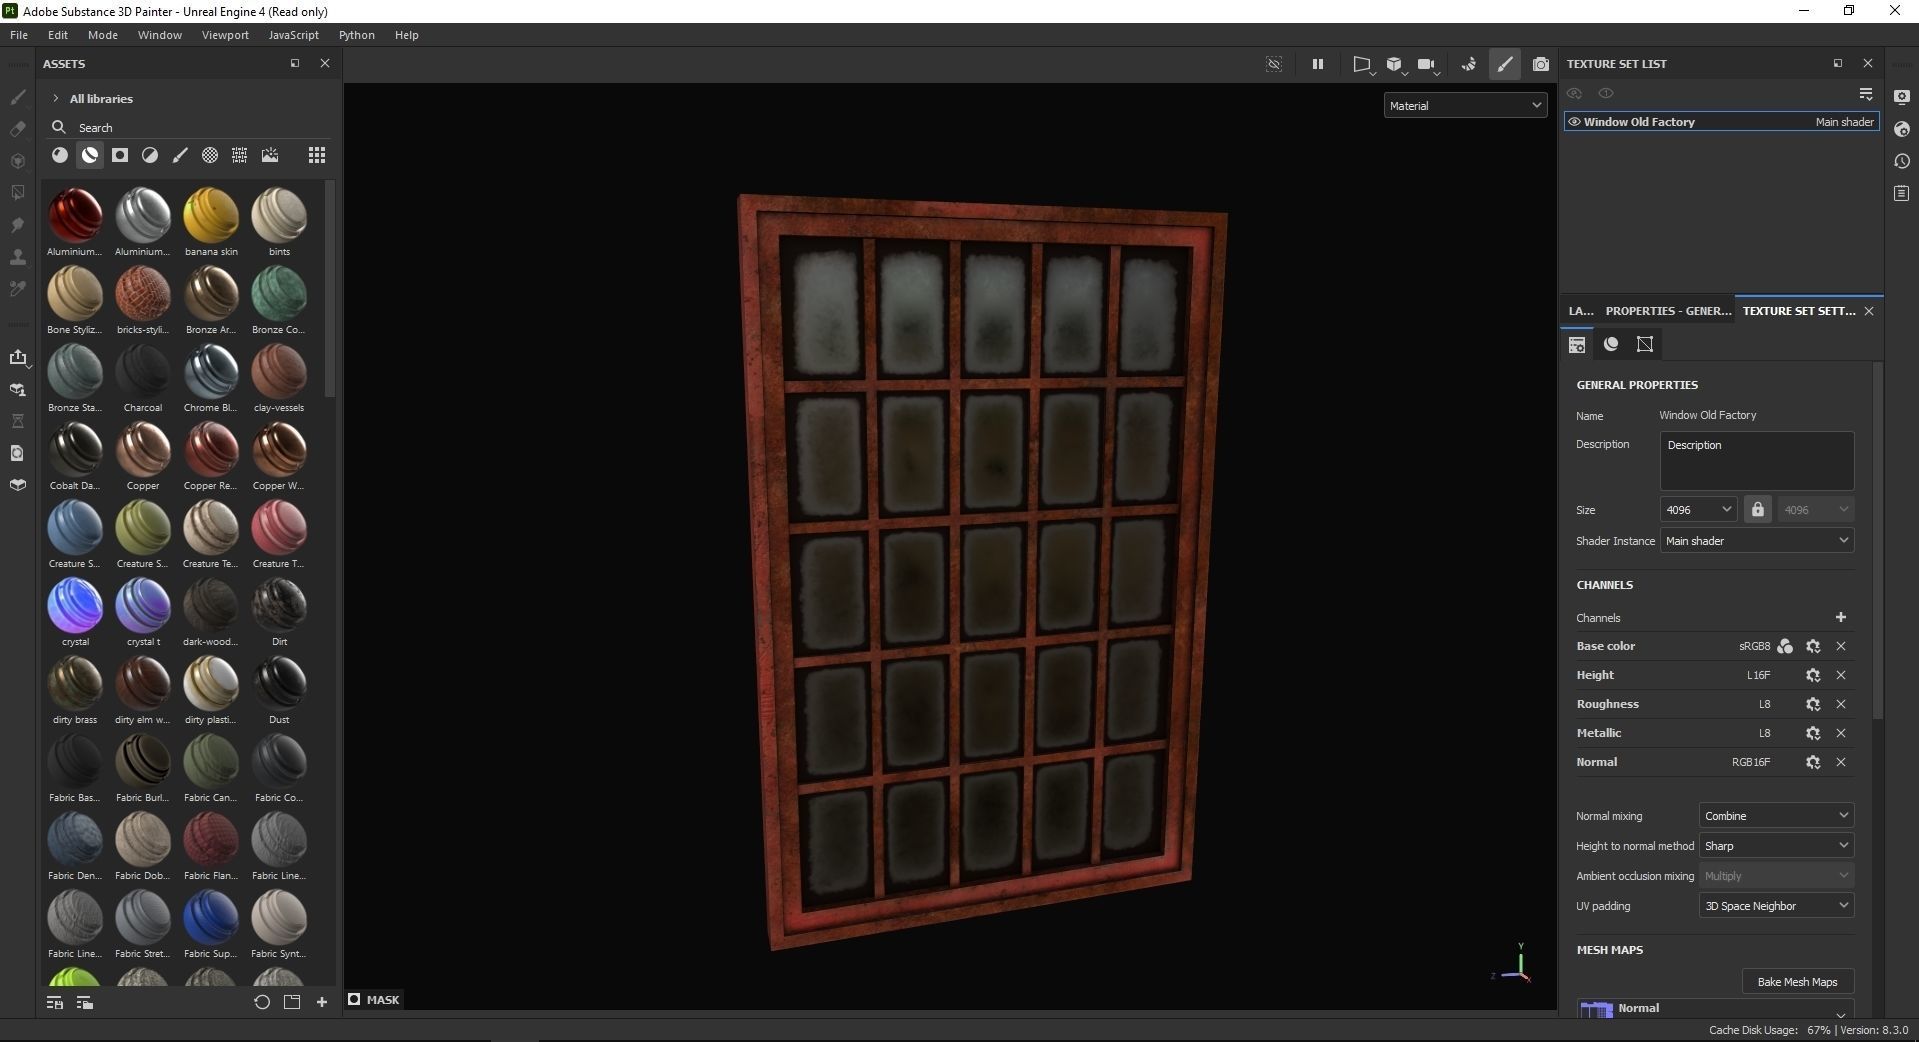
Task: Select the Smudge tool
Action: tap(18, 225)
